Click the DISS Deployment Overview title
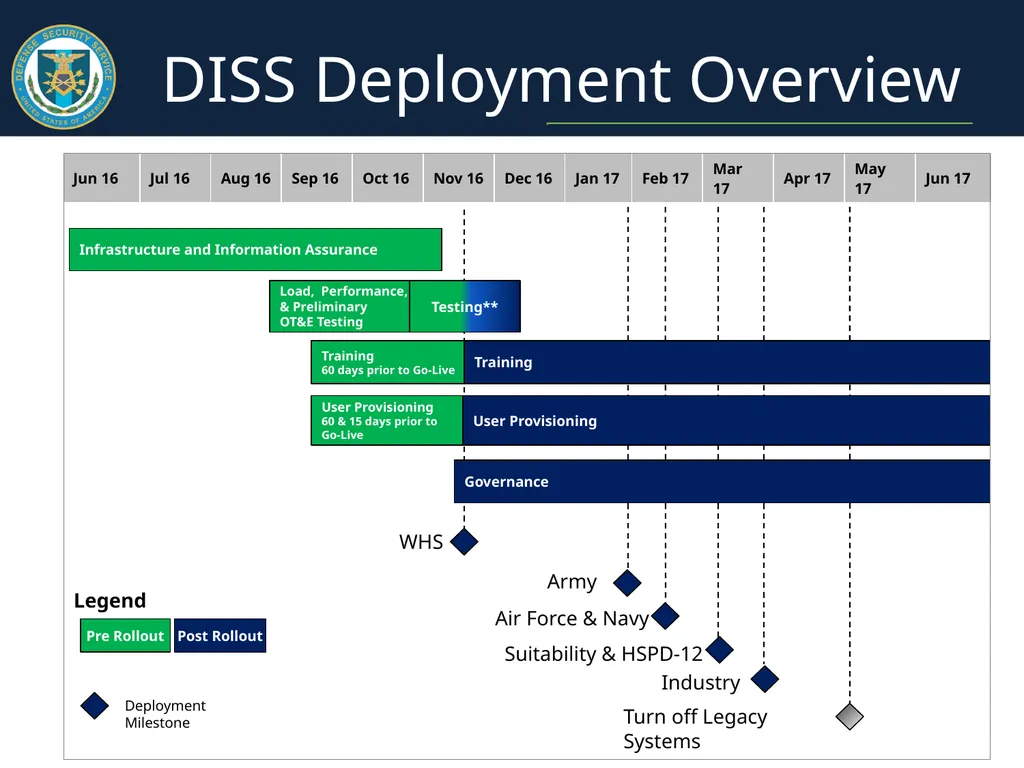 pos(562,80)
